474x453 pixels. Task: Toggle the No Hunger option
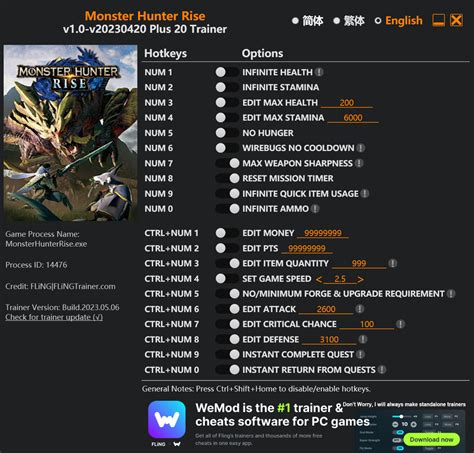227,133
